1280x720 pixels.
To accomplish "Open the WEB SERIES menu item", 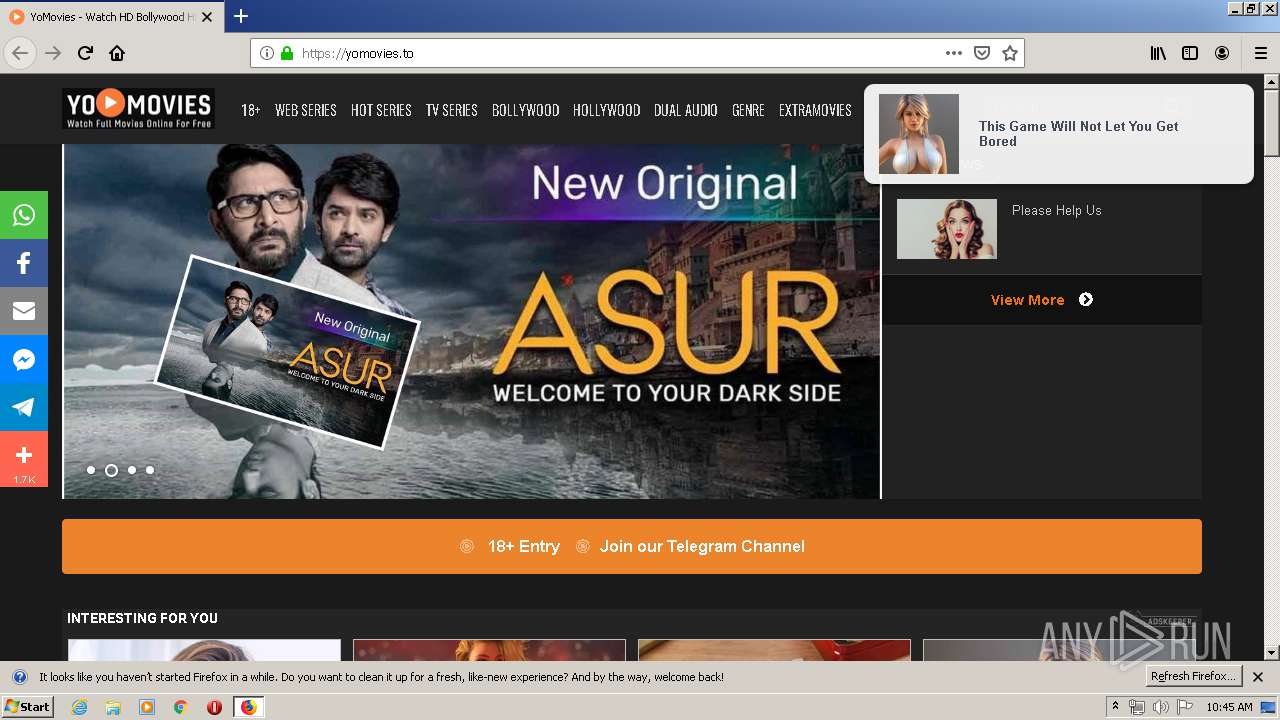I will 306,110.
